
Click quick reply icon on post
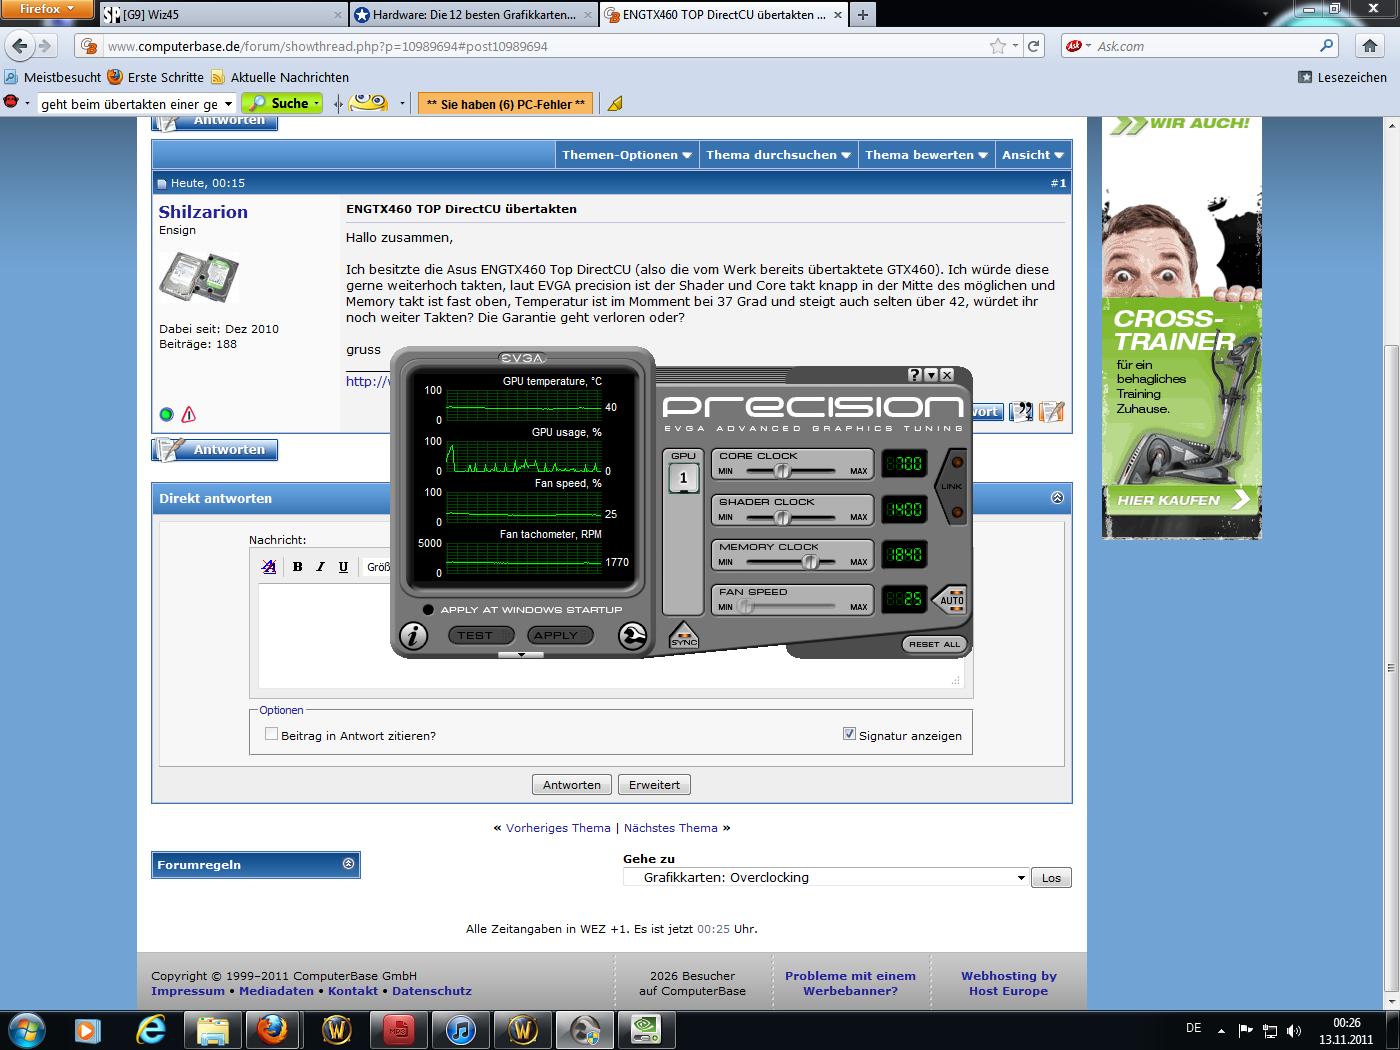(x=1051, y=411)
